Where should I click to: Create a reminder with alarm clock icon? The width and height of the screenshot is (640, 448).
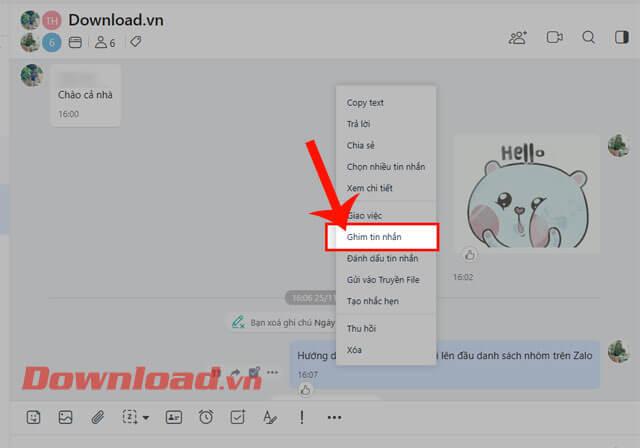[x=206, y=417]
